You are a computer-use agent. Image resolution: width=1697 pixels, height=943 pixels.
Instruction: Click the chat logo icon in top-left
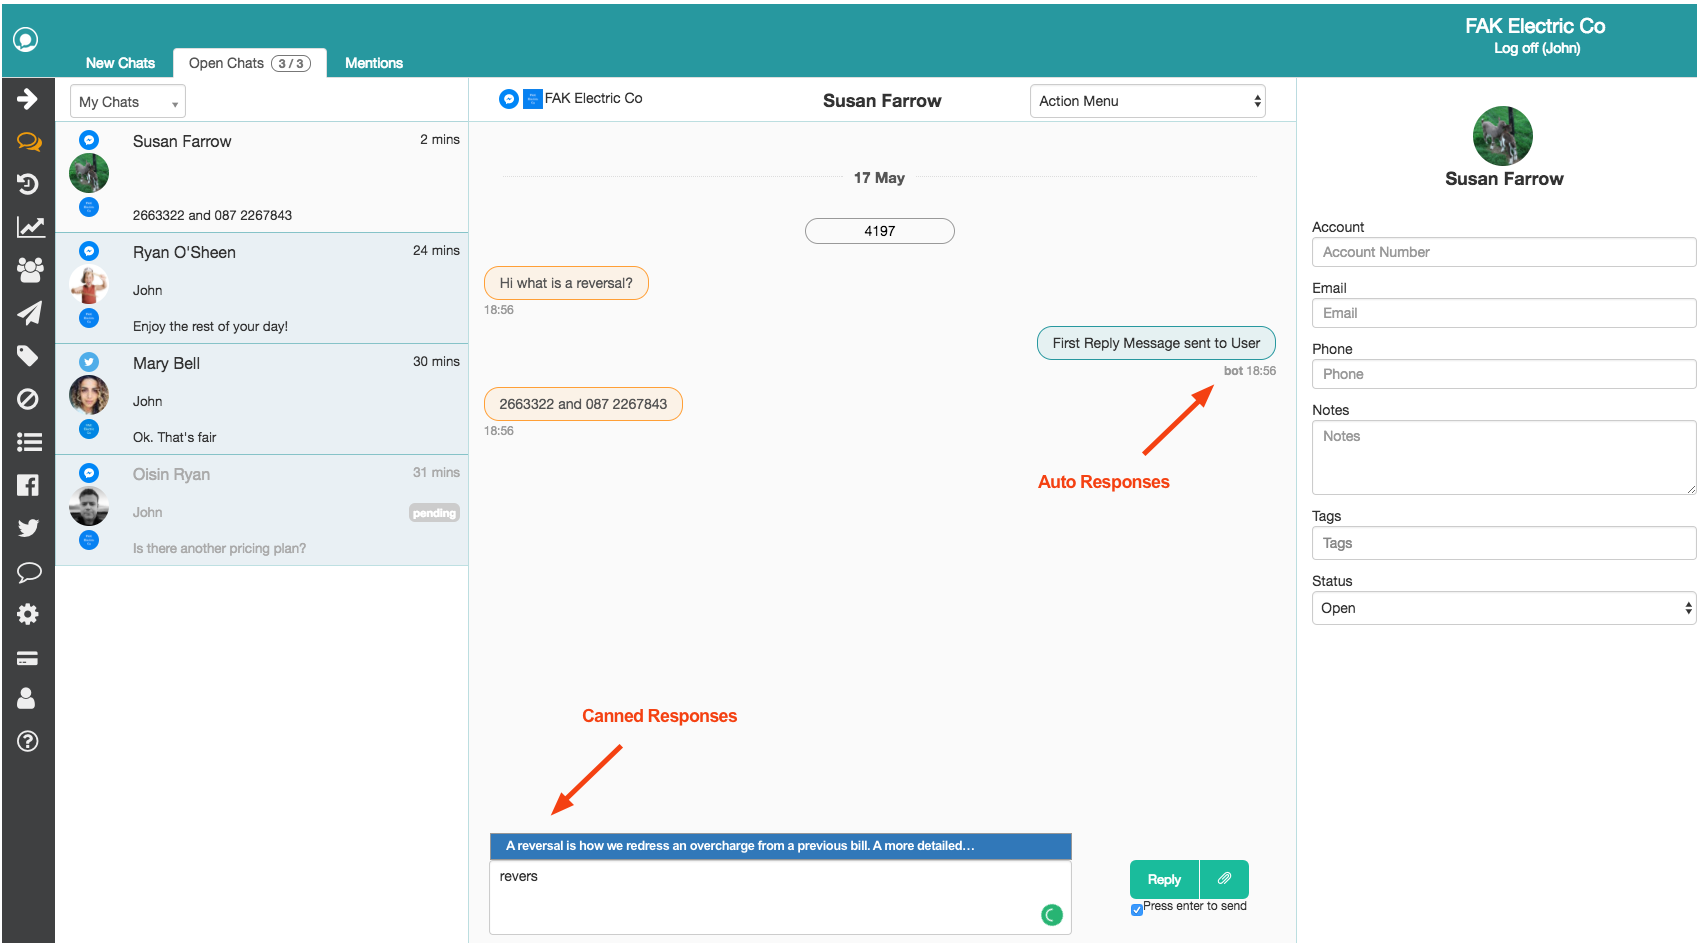coord(26,39)
